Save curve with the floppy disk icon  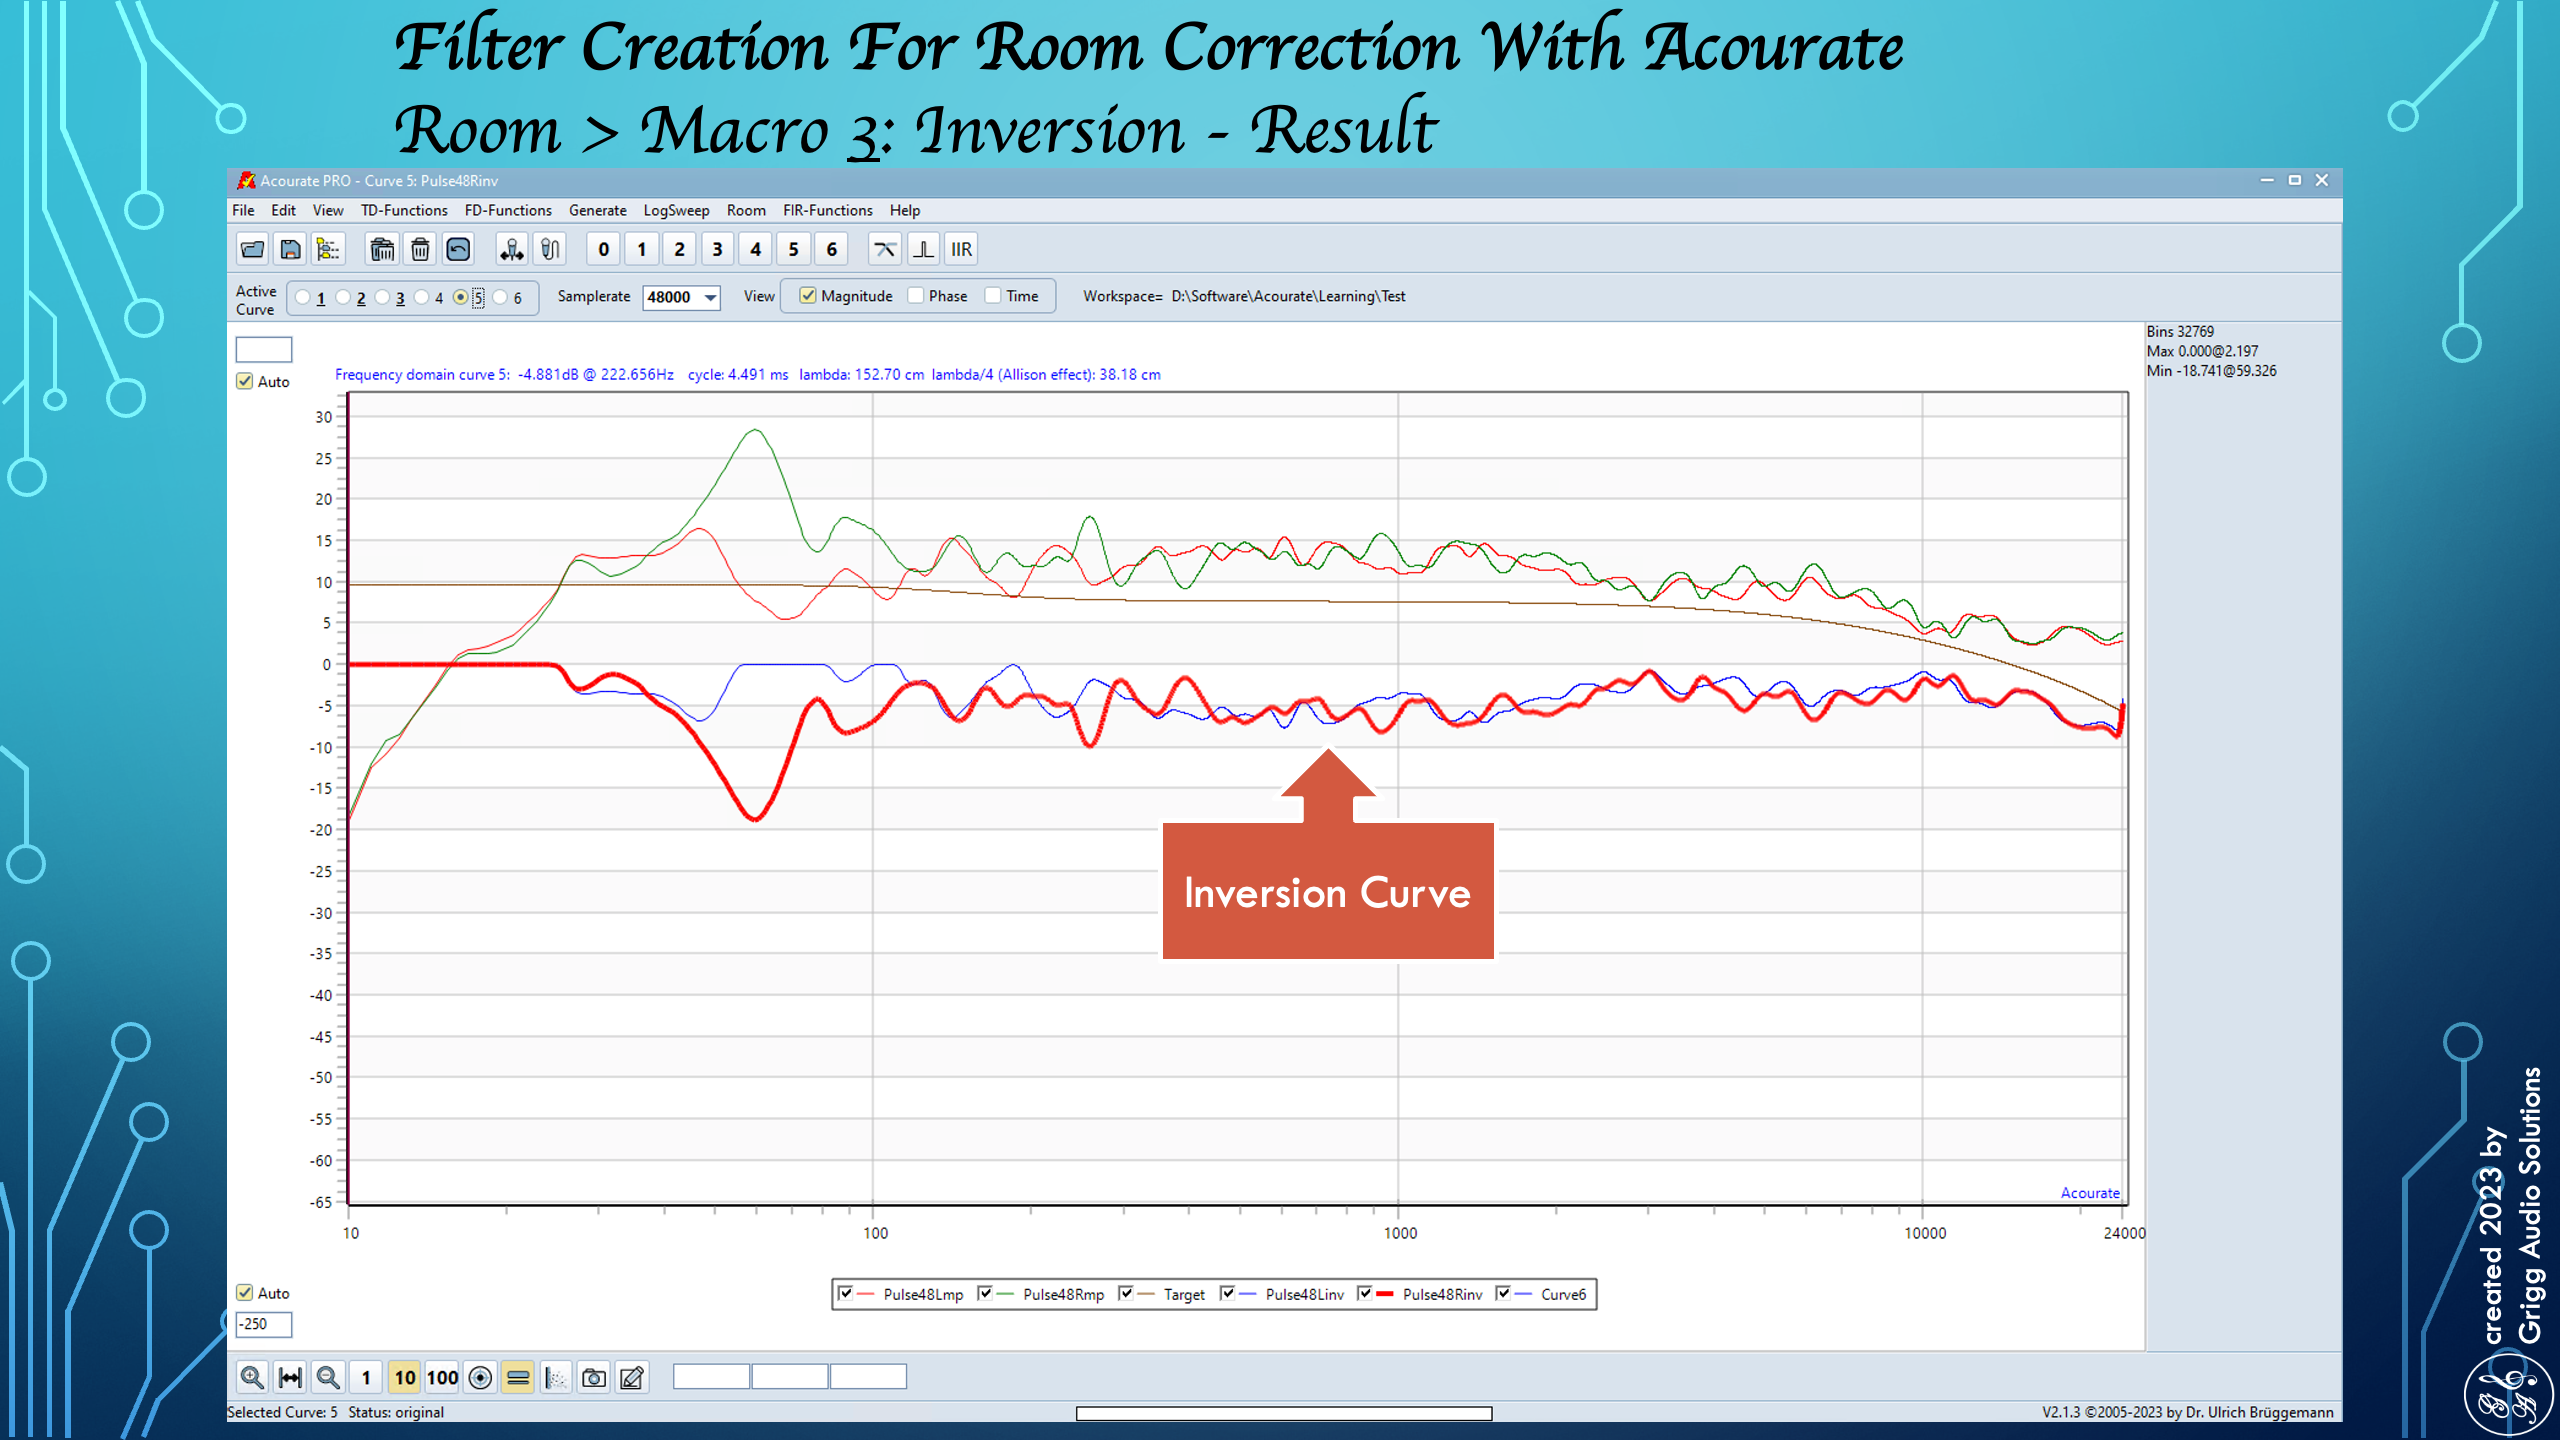(290, 249)
